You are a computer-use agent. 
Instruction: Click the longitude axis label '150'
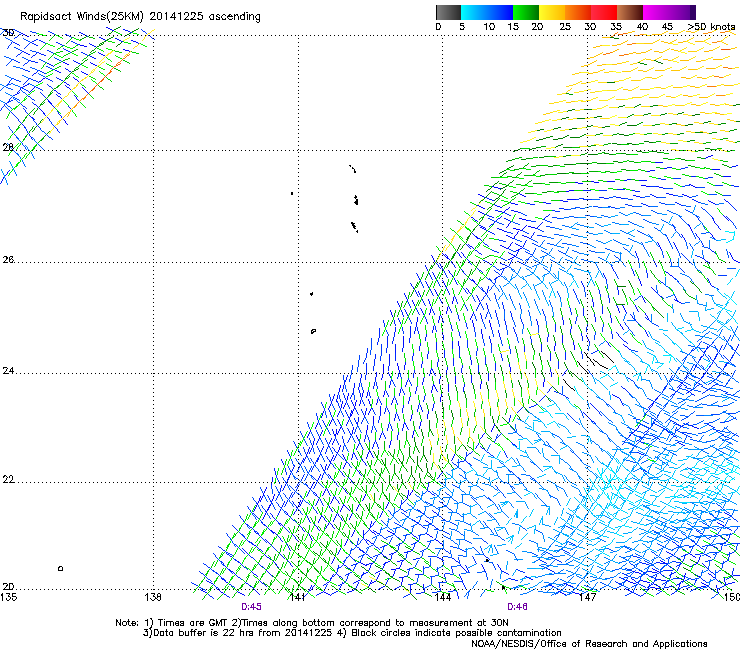[x=732, y=597]
